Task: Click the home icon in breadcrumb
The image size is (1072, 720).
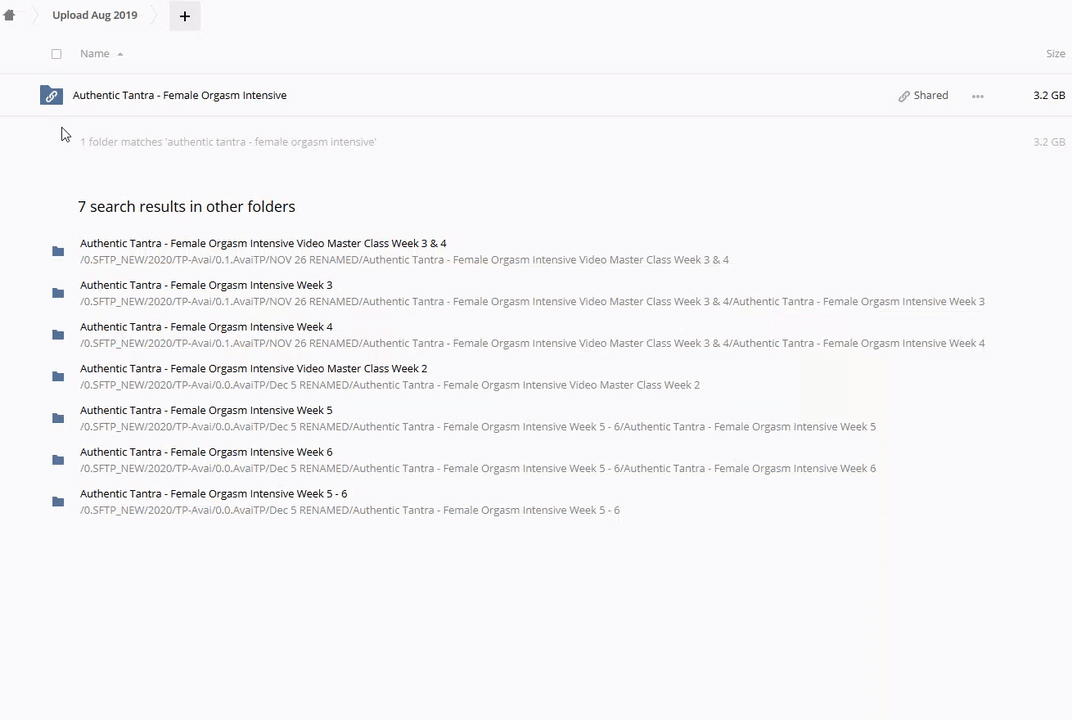Action: tap(9, 16)
